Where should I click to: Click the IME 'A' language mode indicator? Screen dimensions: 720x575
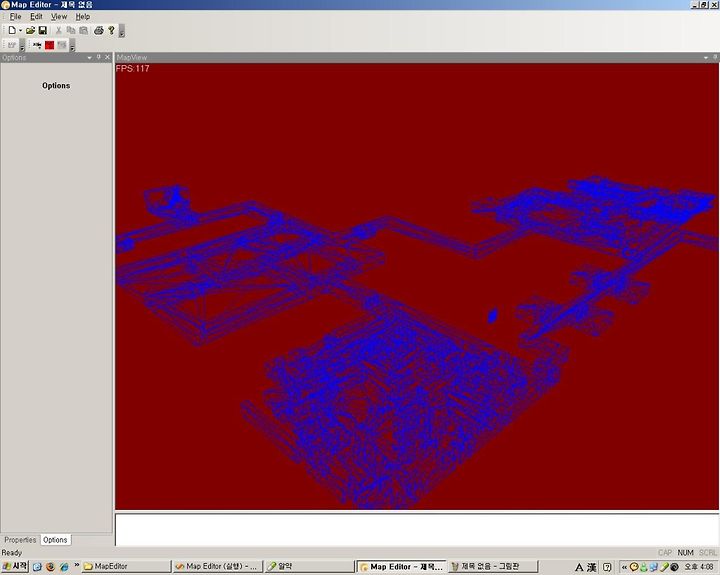click(x=579, y=568)
